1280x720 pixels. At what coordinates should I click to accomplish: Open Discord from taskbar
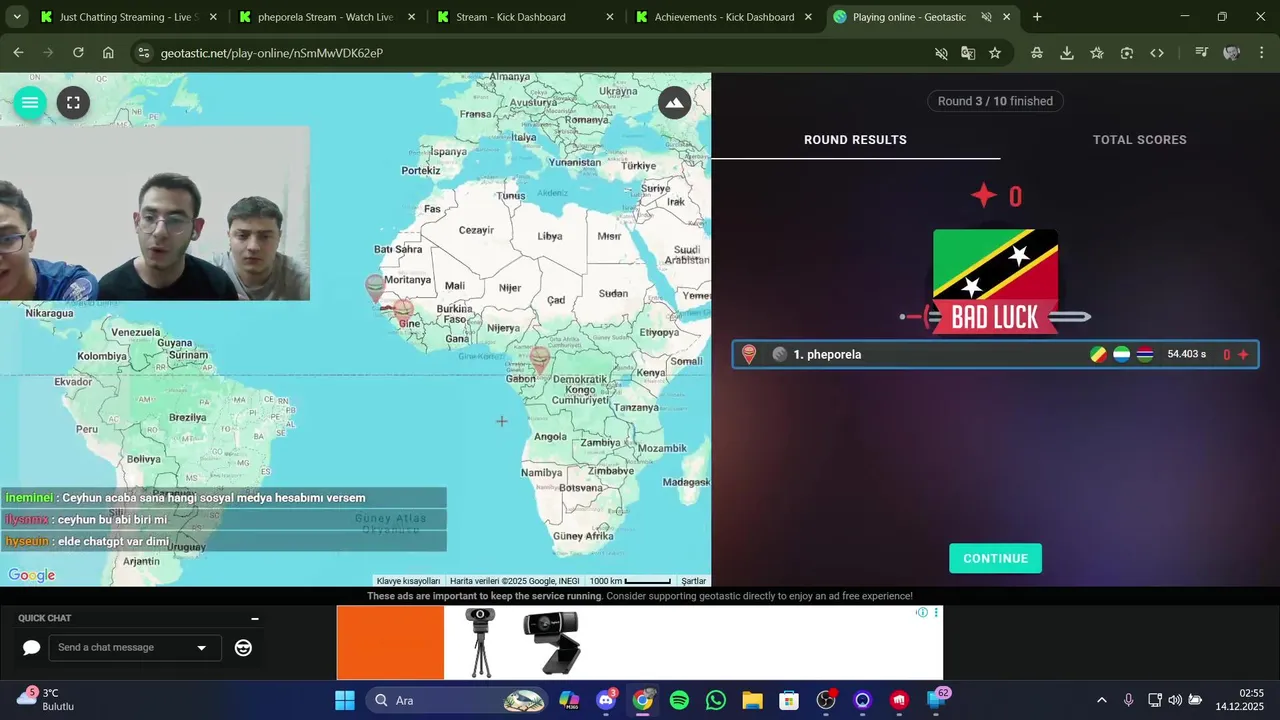[x=606, y=700]
